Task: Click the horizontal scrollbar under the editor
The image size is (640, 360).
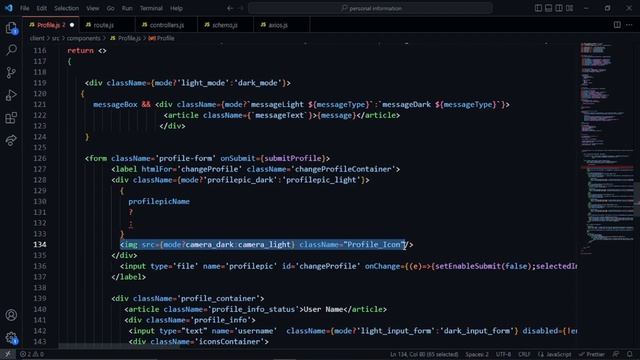Action: [x=118, y=346]
